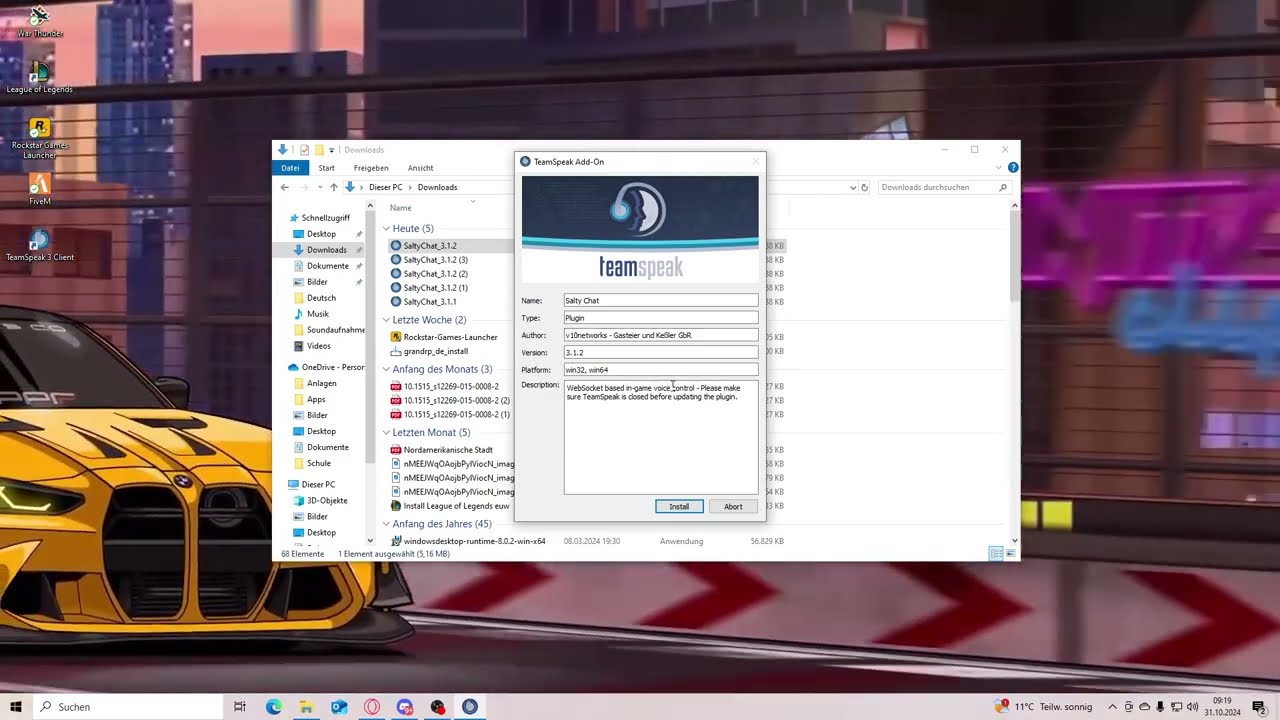
Task: Select 3D-Objekte under Dieser PC
Action: [326, 500]
